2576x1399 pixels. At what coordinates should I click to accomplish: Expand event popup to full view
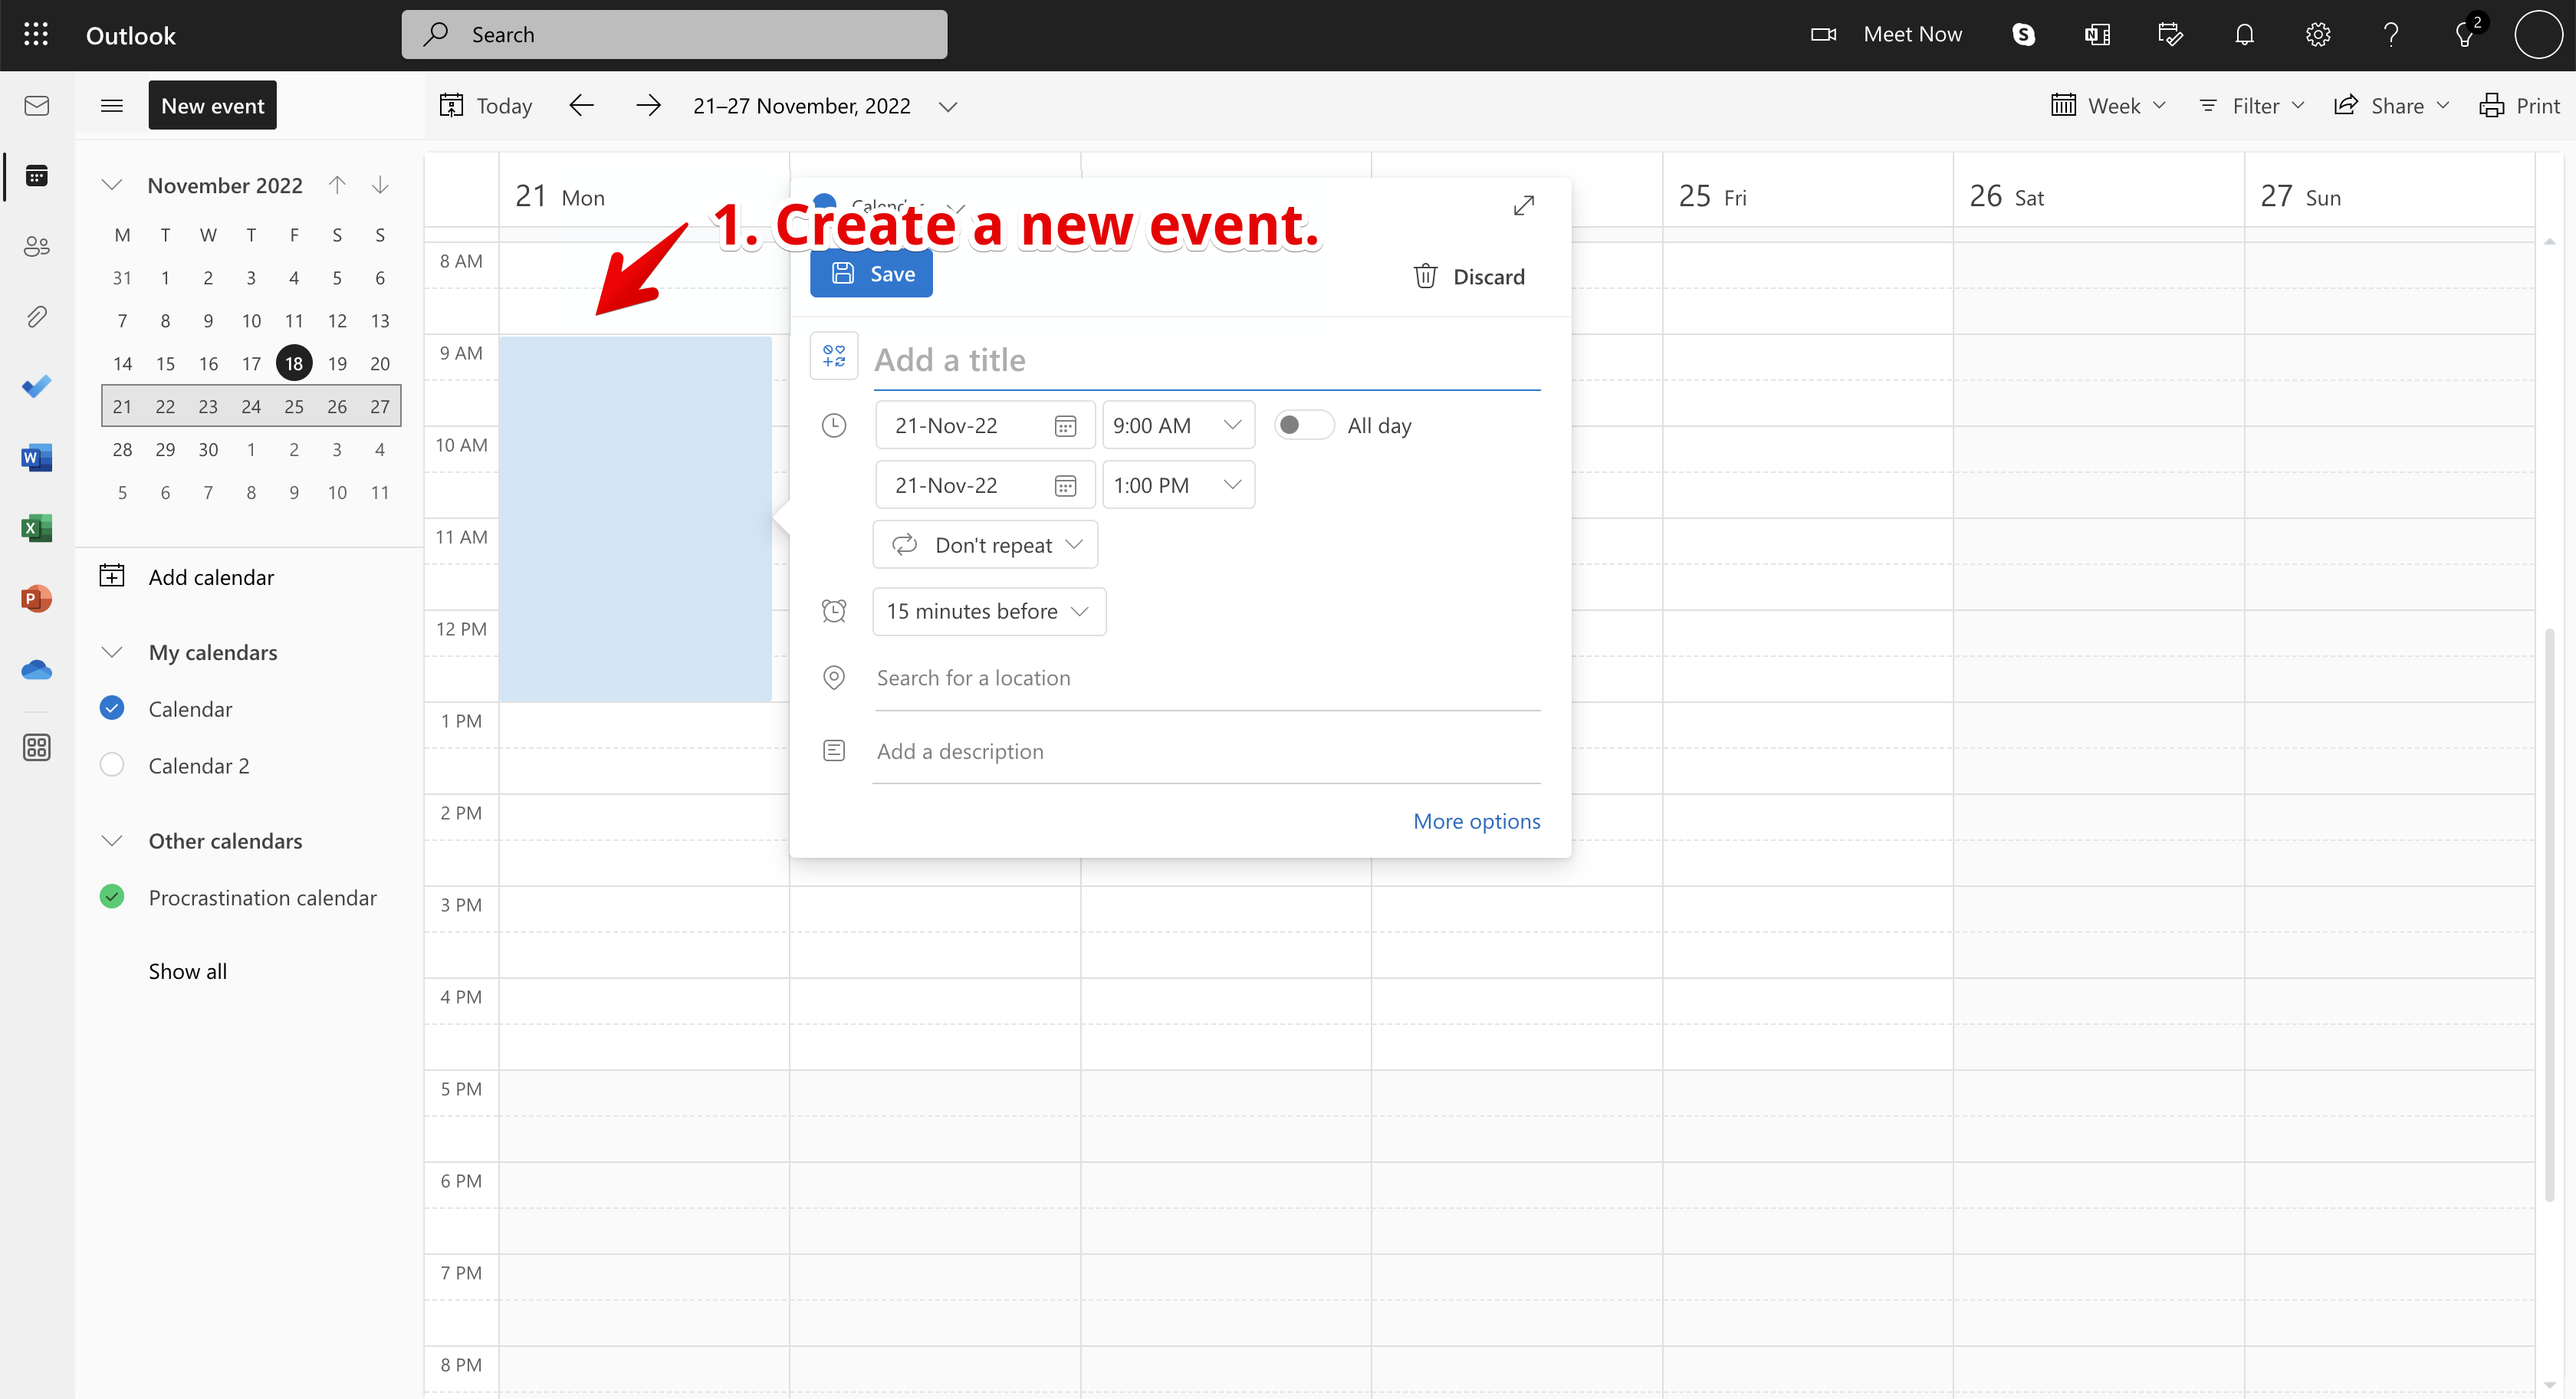[1523, 205]
